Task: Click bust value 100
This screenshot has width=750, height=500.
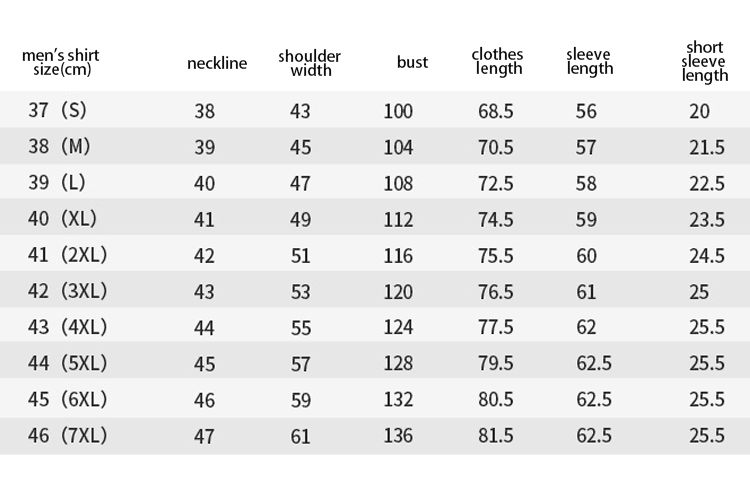Action: pos(398,111)
